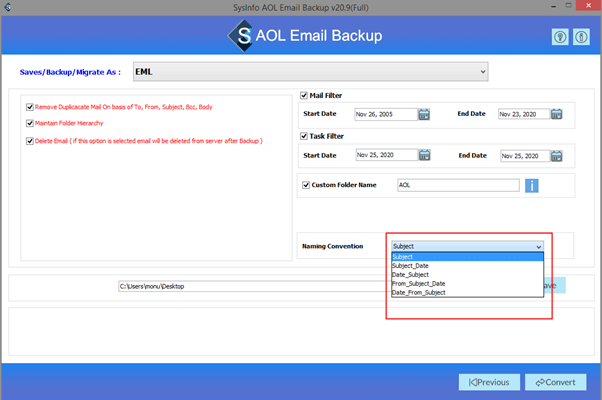
Task: Click the SysInfo app icon in title bar
Action: [x=7, y=7]
